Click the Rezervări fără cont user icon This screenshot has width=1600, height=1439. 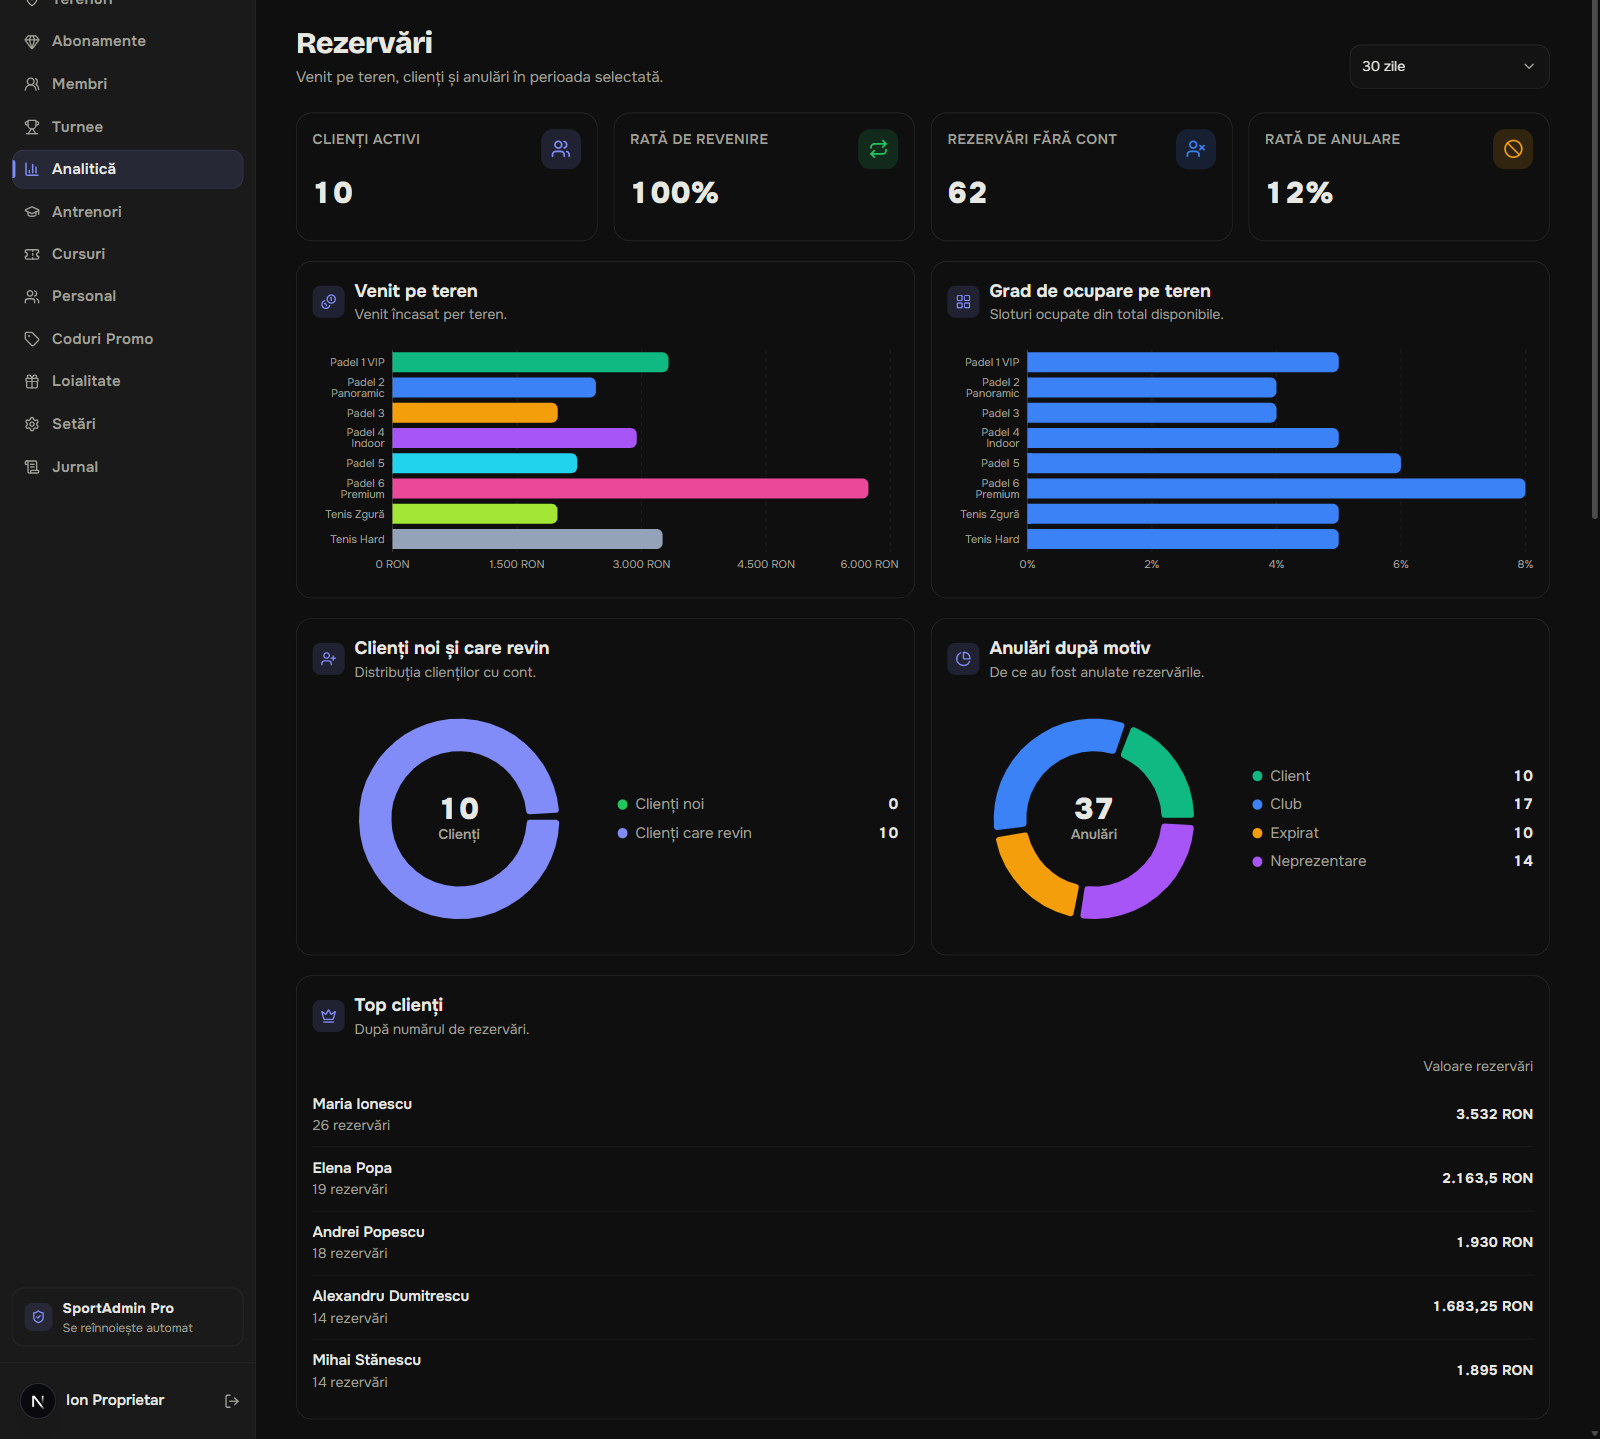1196,149
